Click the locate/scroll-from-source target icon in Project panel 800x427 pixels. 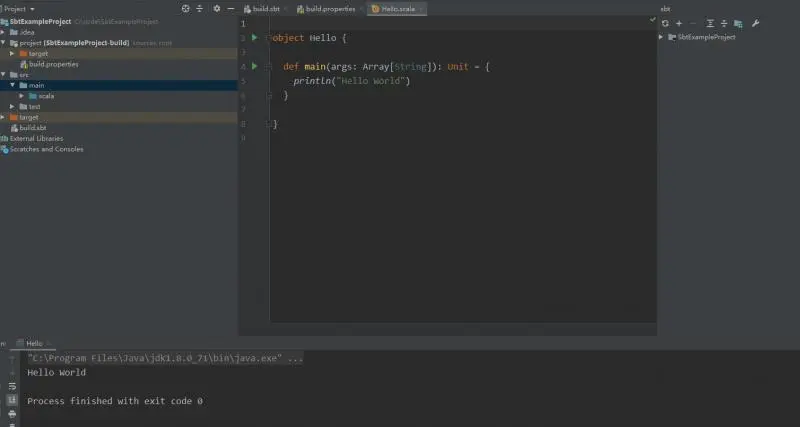coord(186,9)
